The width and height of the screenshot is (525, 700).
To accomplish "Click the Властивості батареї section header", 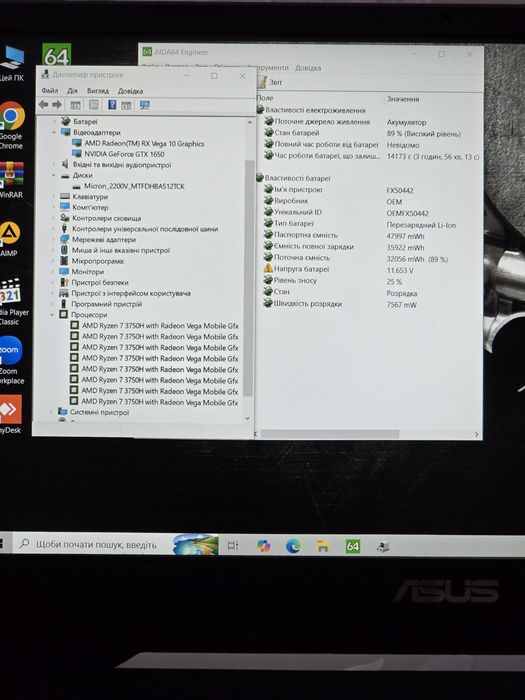I will (298, 178).
